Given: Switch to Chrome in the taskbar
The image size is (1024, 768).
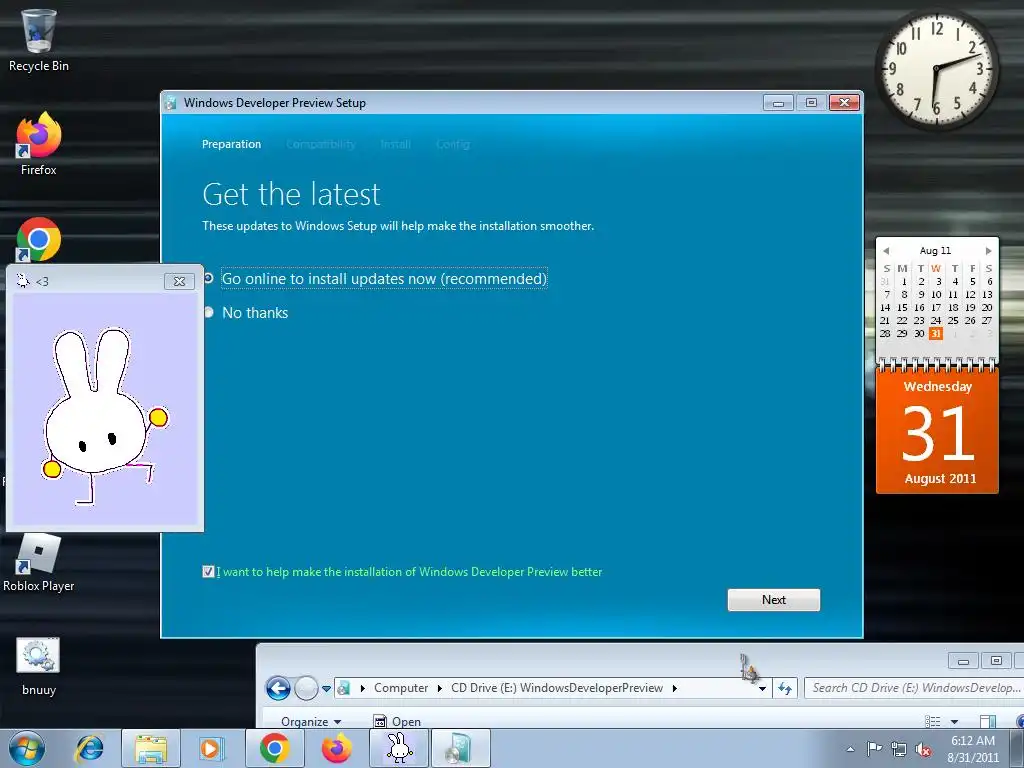Looking at the screenshot, I should pyautogui.click(x=274, y=748).
